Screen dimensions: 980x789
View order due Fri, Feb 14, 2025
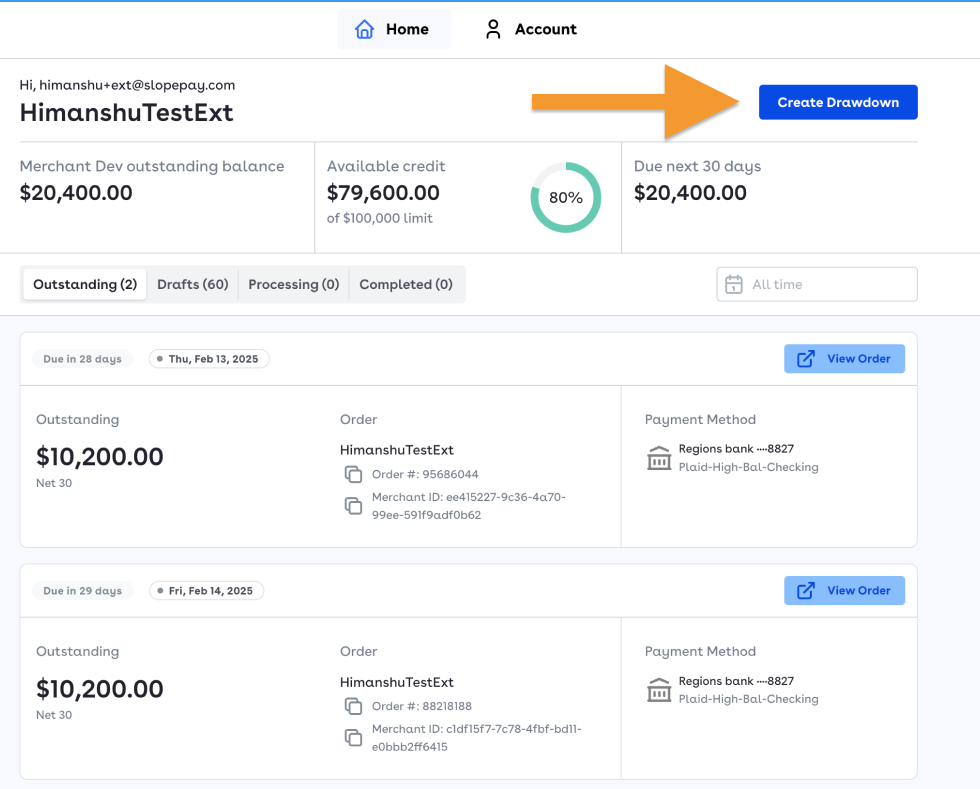pyautogui.click(x=844, y=591)
